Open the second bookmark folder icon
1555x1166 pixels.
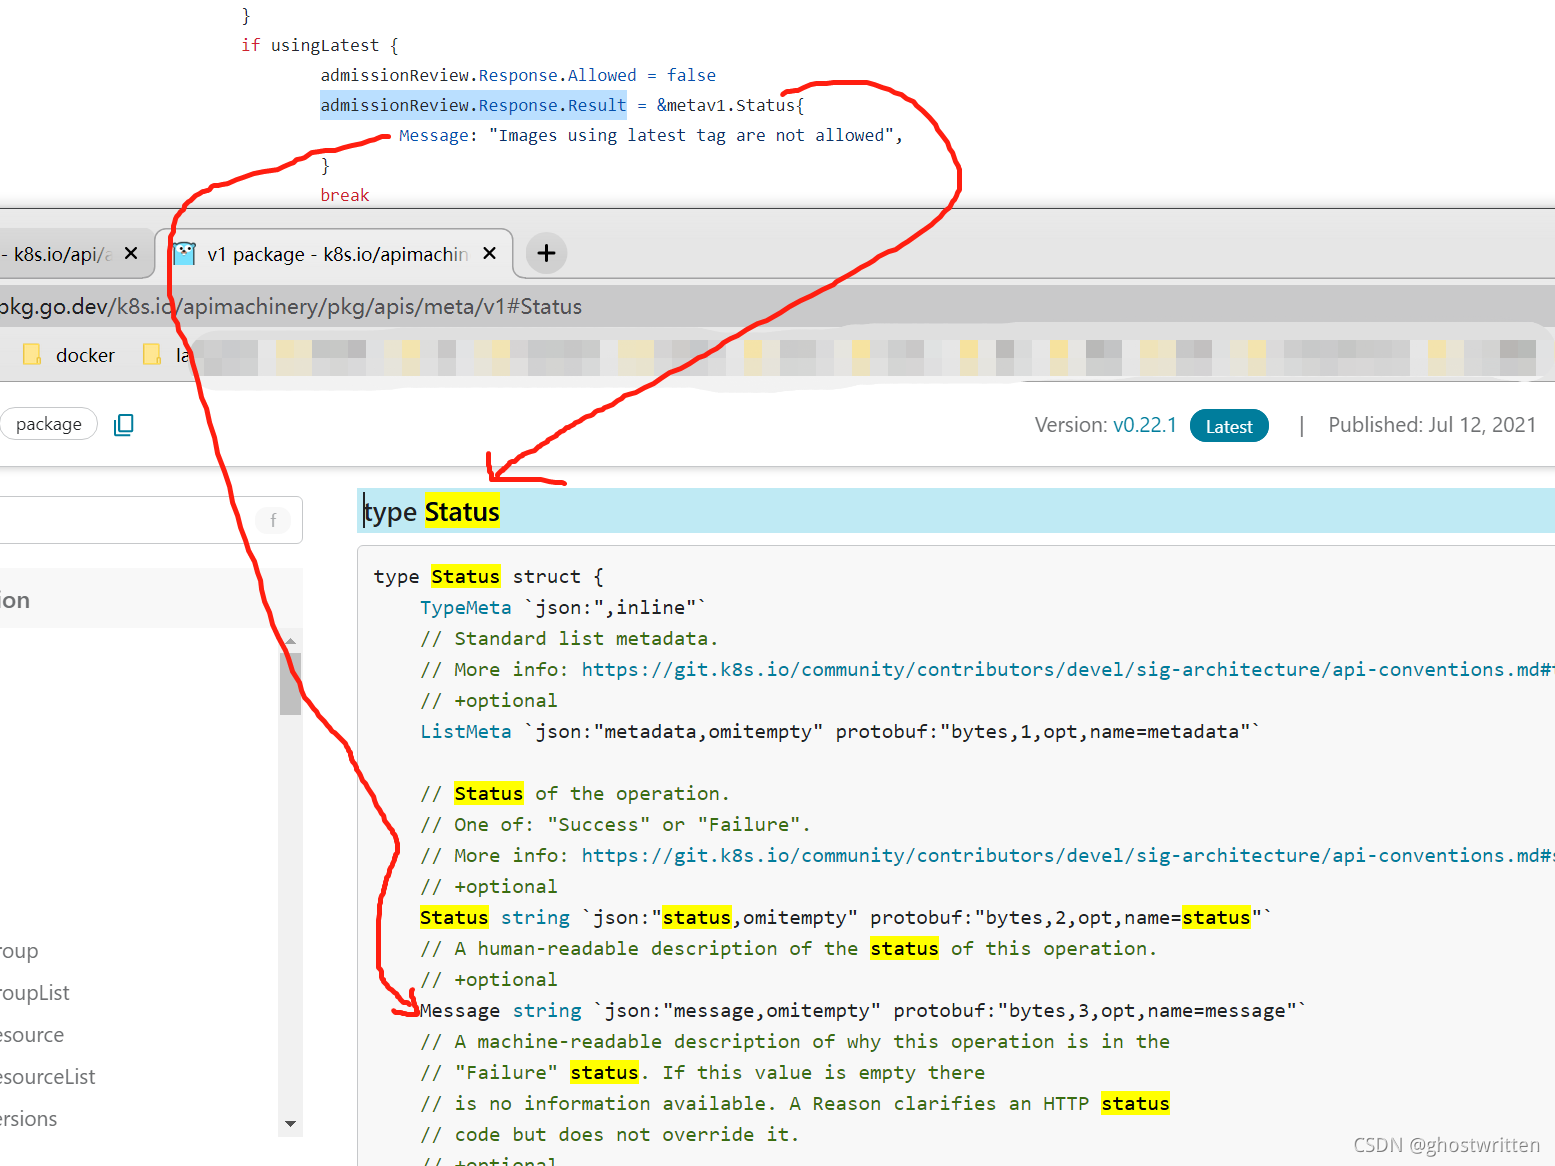(152, 355)
